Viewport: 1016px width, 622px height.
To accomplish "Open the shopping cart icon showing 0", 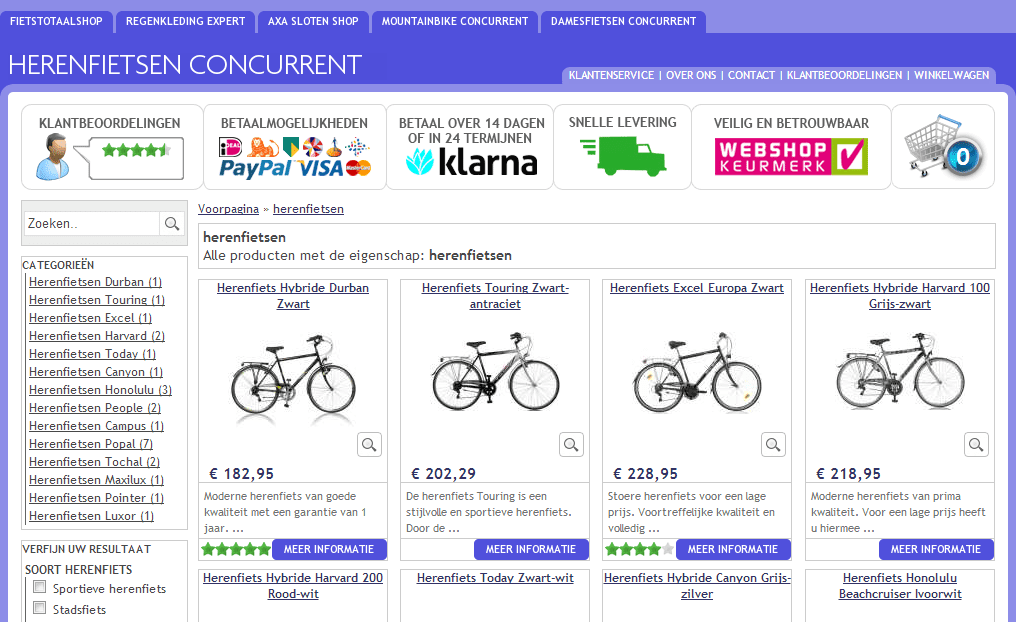I will (943, 146).
